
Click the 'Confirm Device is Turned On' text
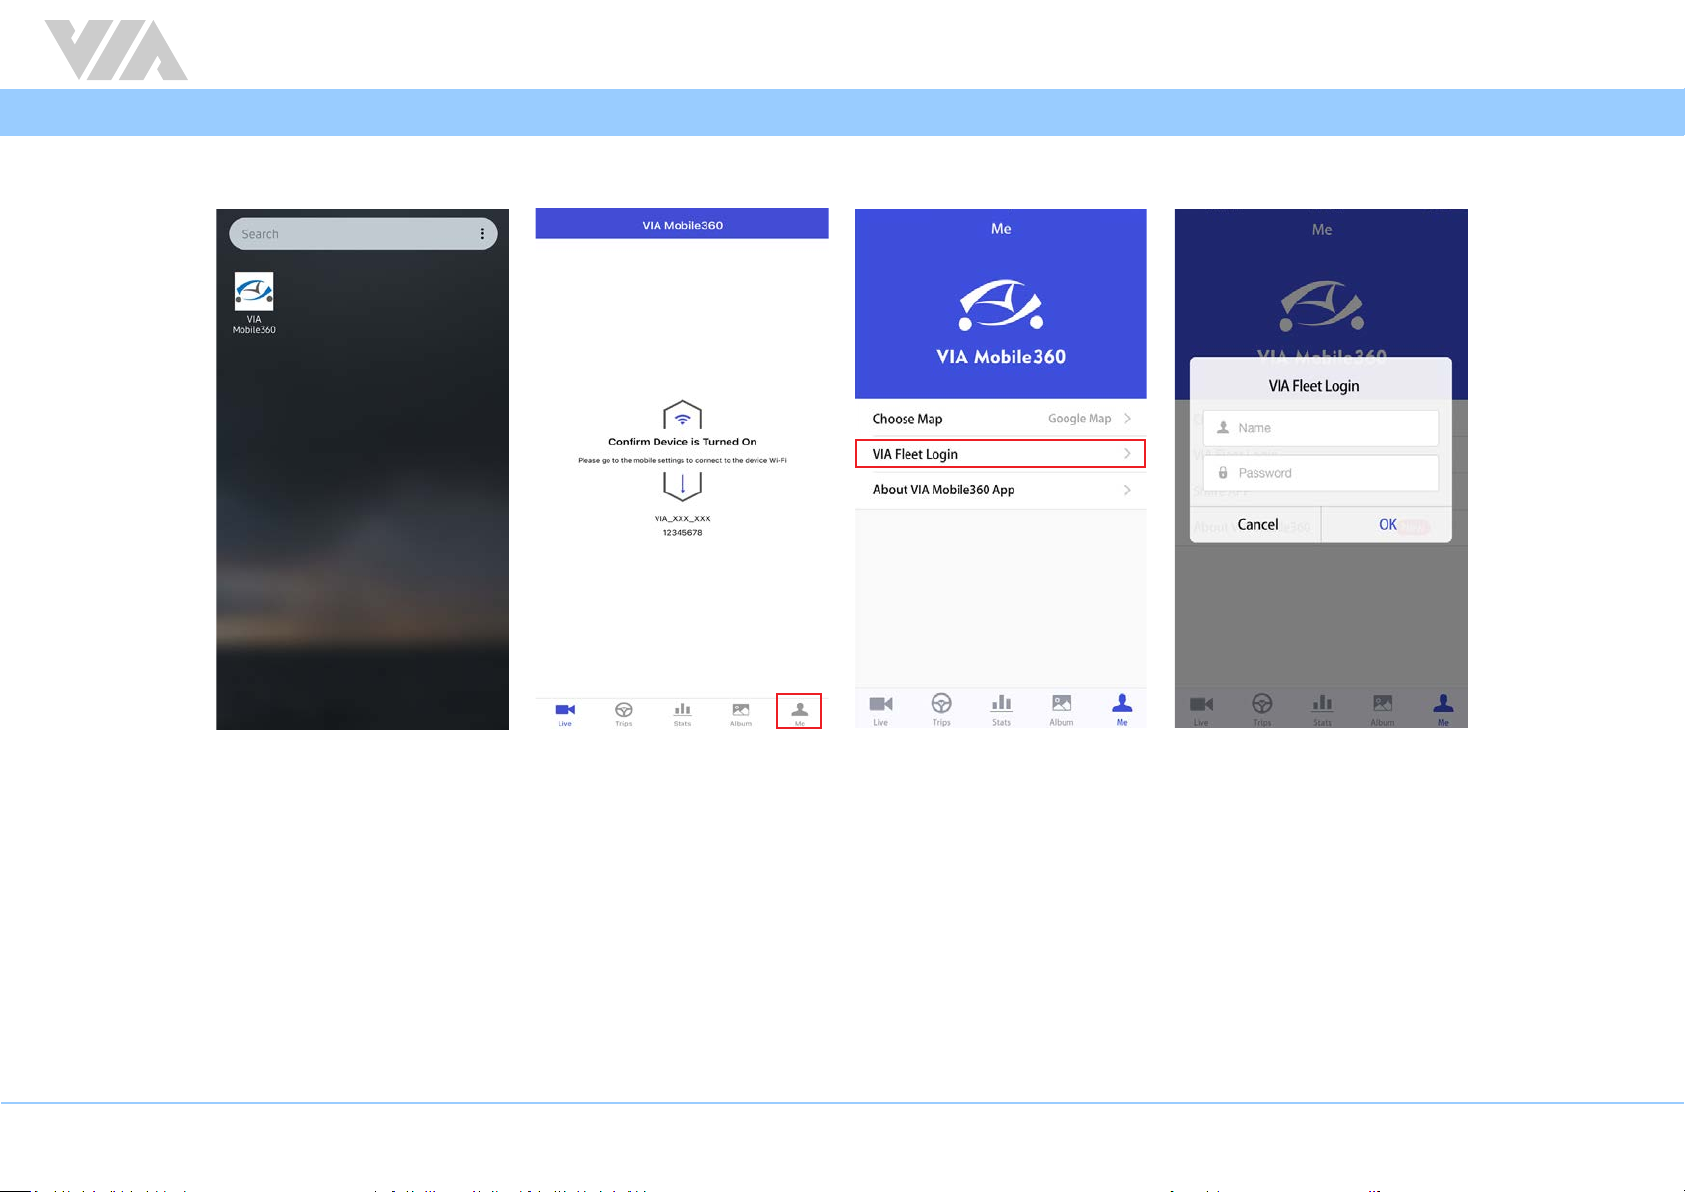[x=682, y=441]
